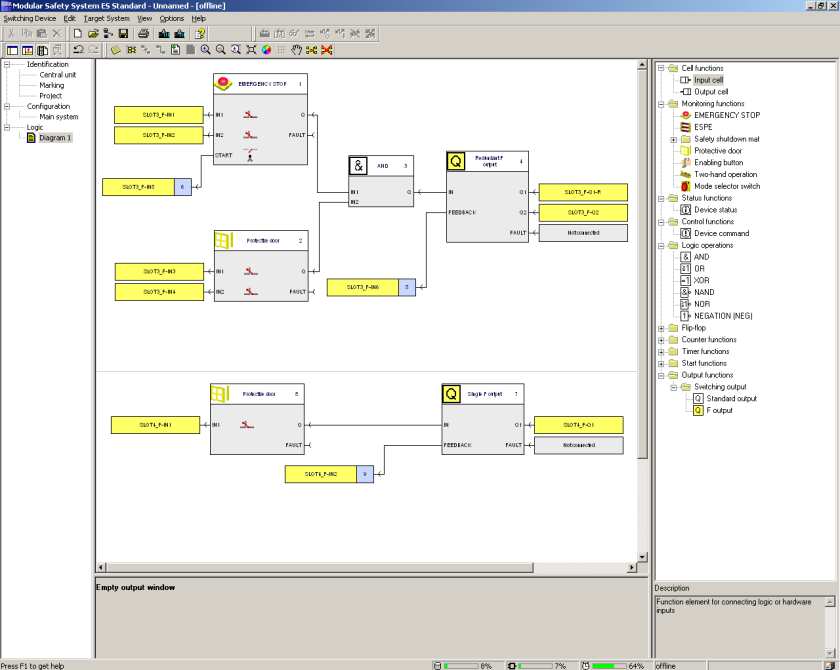Click the Save floppy-disk toolbar icon
Screen dimensions: 840x670
click(123, 34)
